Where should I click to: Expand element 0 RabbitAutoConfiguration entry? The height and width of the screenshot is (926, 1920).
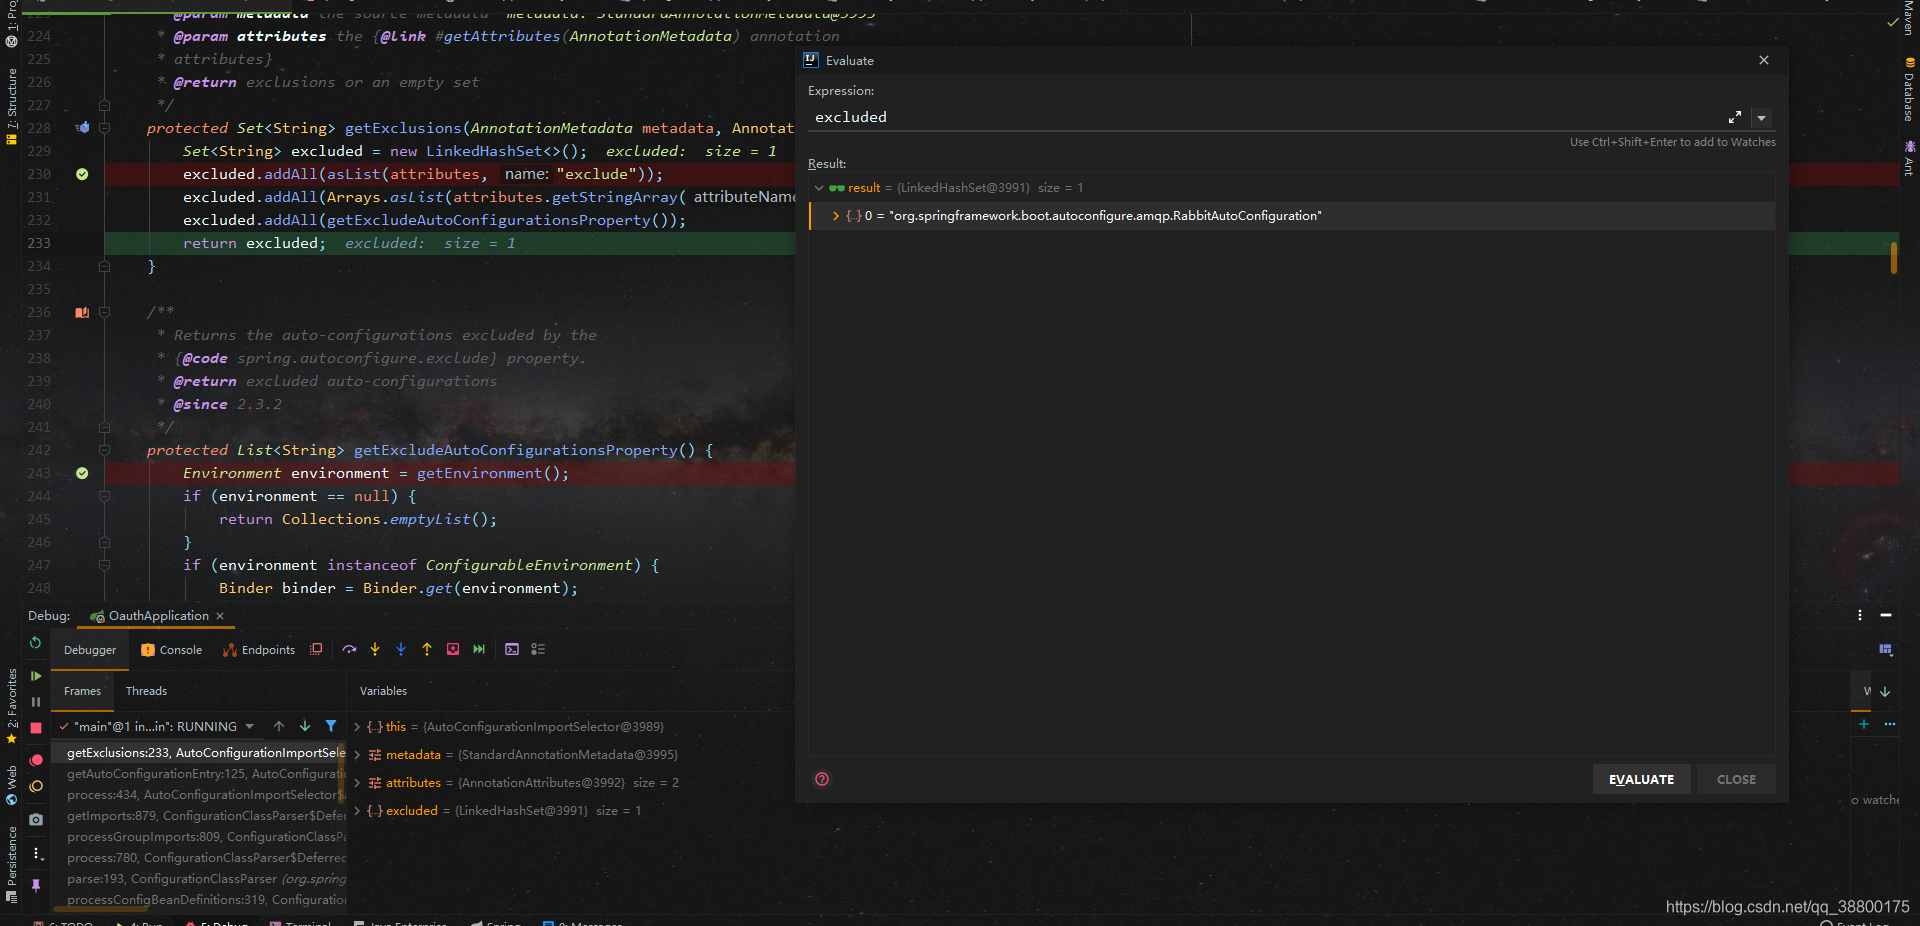pyautogui.click(x=836, y=216)
